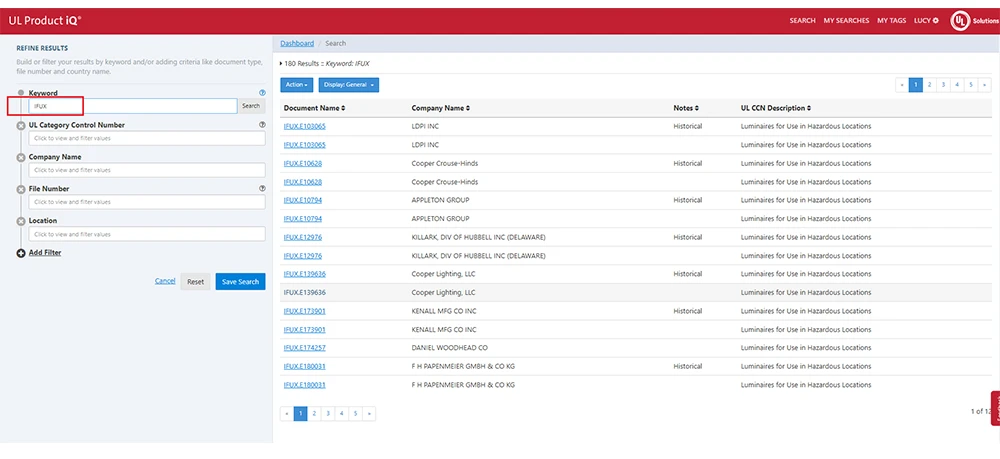This screenshot has width=1000, height=459.
Task: Sort by Document Name column
Action: click(x=314, y=108)
